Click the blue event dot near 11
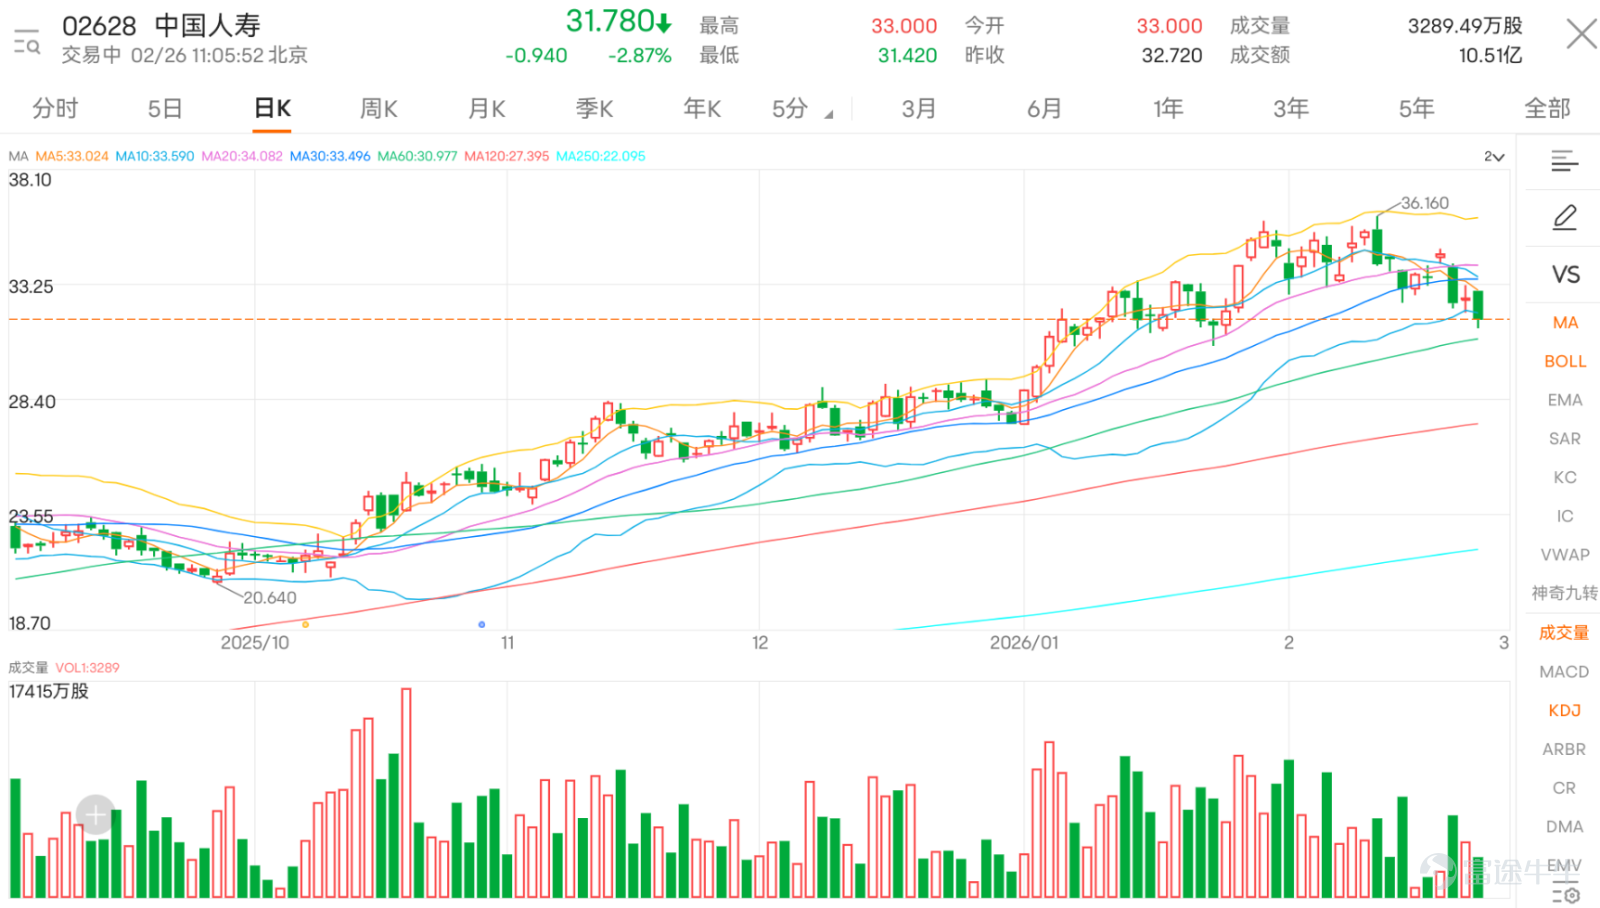1600x908 pixels. click(x=482, y=625)
